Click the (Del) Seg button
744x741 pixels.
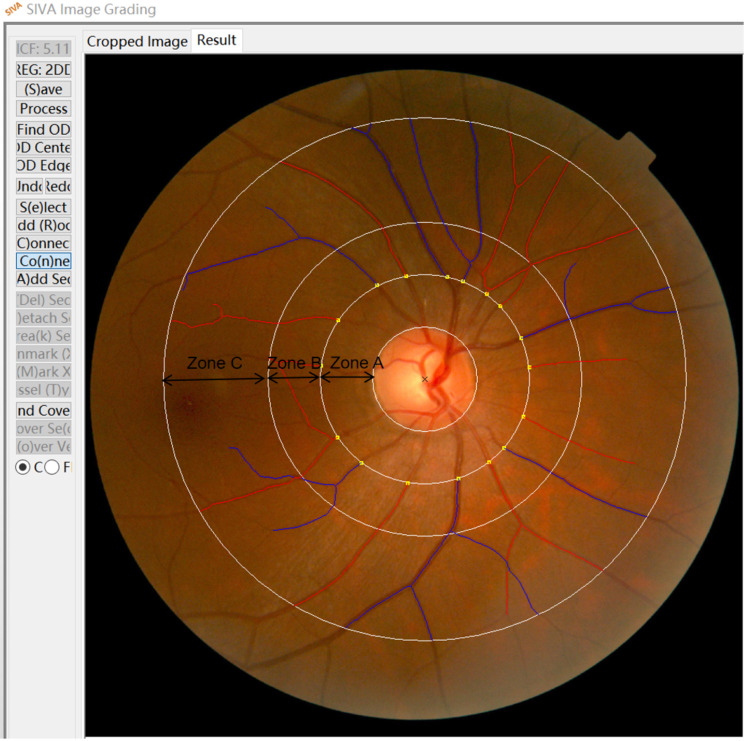click(43, 300)
